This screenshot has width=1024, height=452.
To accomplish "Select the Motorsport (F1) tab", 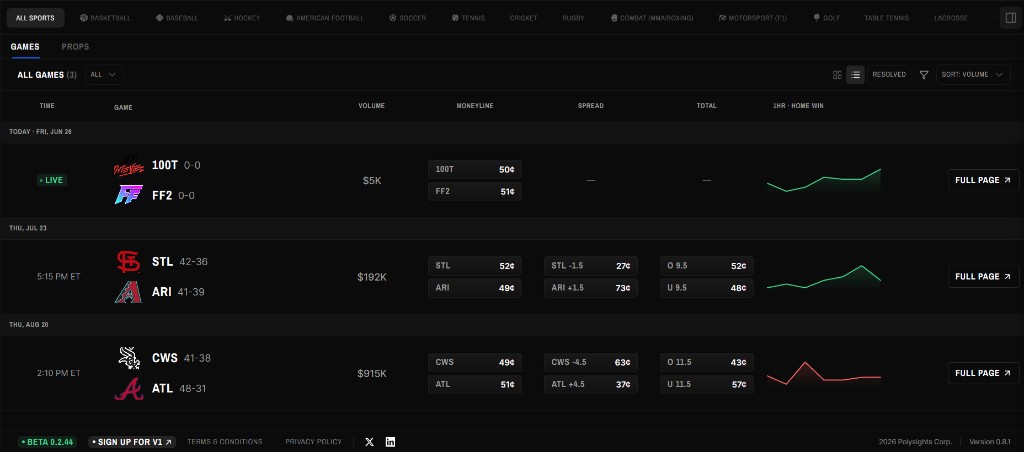I will coord(753,18).
